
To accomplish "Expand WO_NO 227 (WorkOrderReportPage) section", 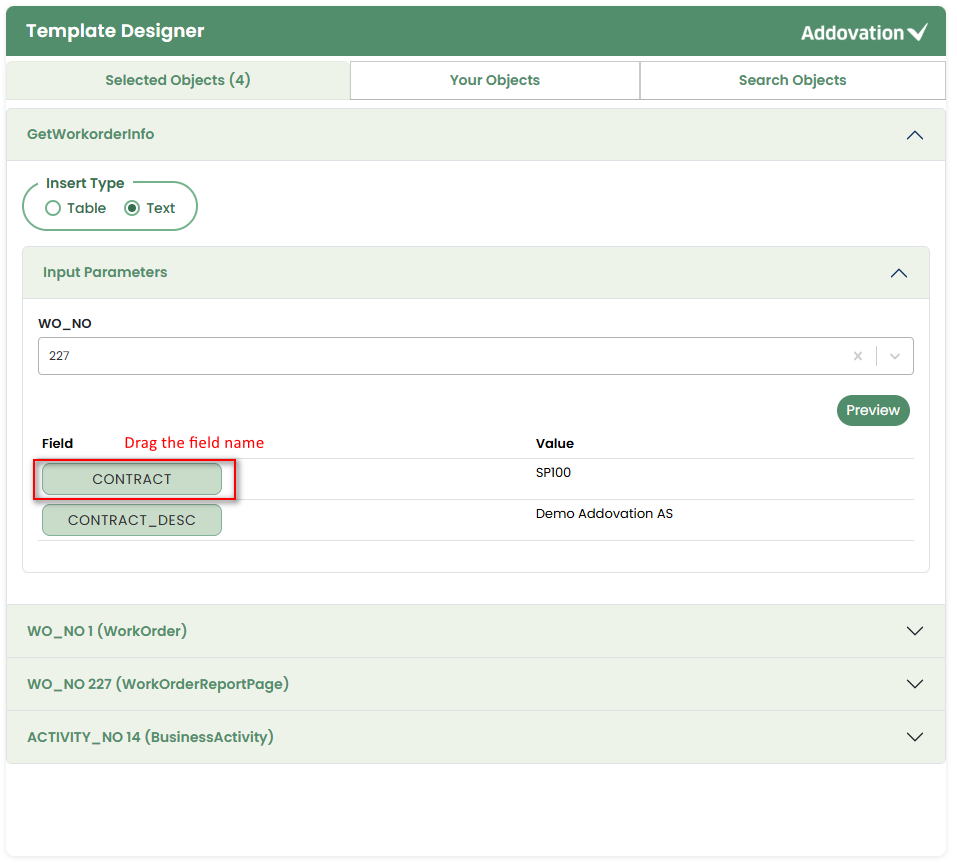I will 914,684.
